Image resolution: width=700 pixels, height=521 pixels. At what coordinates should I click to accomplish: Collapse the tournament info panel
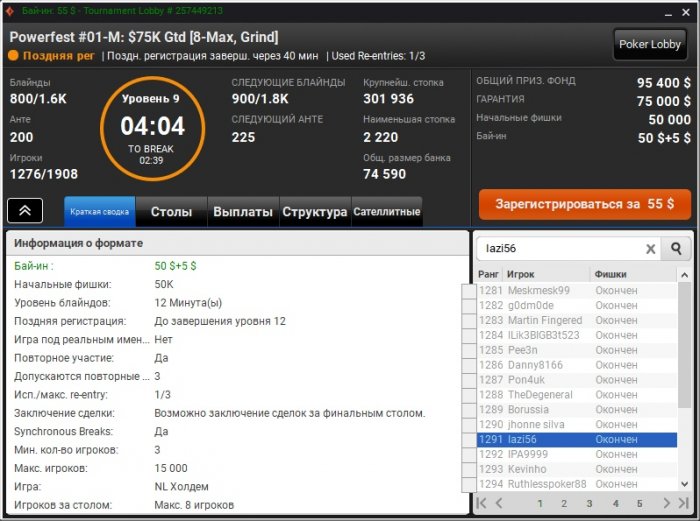pos(25,210)
